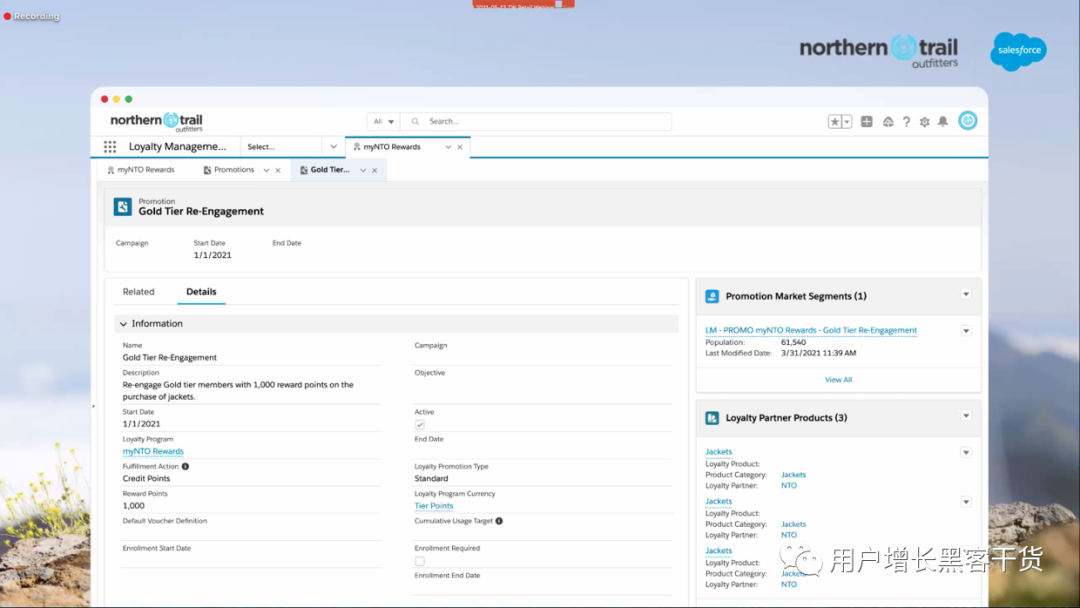Click the Fulfillment Action info icon

point(185,466)
